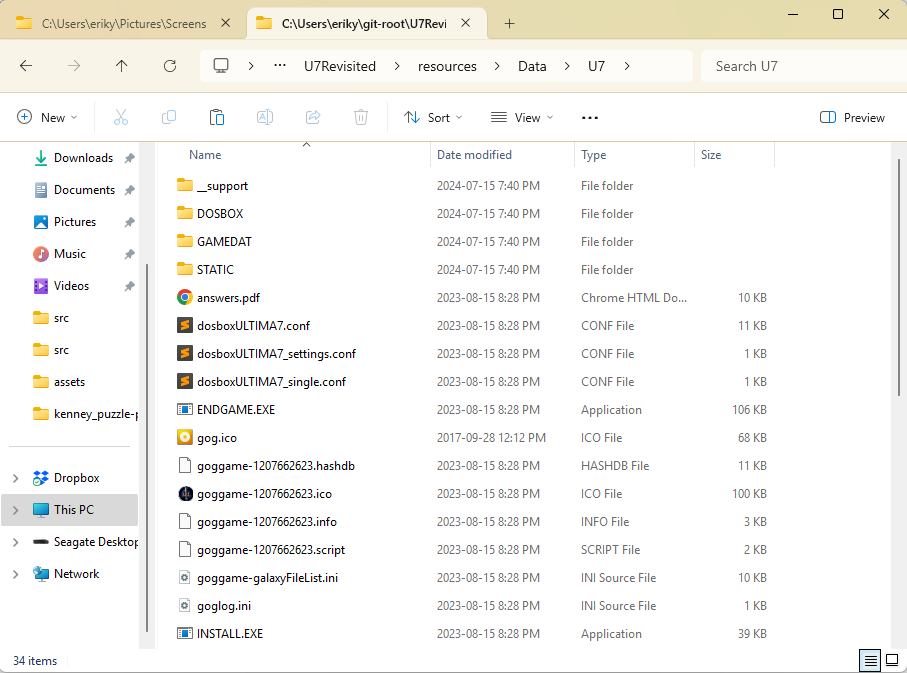Navigate to U7Revisited breadcrumb
This screenshot has width=907, height=673.
tap(340, 66)
